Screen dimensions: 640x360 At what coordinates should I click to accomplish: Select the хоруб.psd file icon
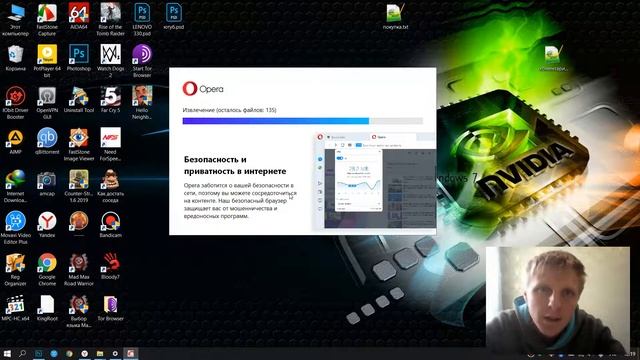click(x=174, y=16)
